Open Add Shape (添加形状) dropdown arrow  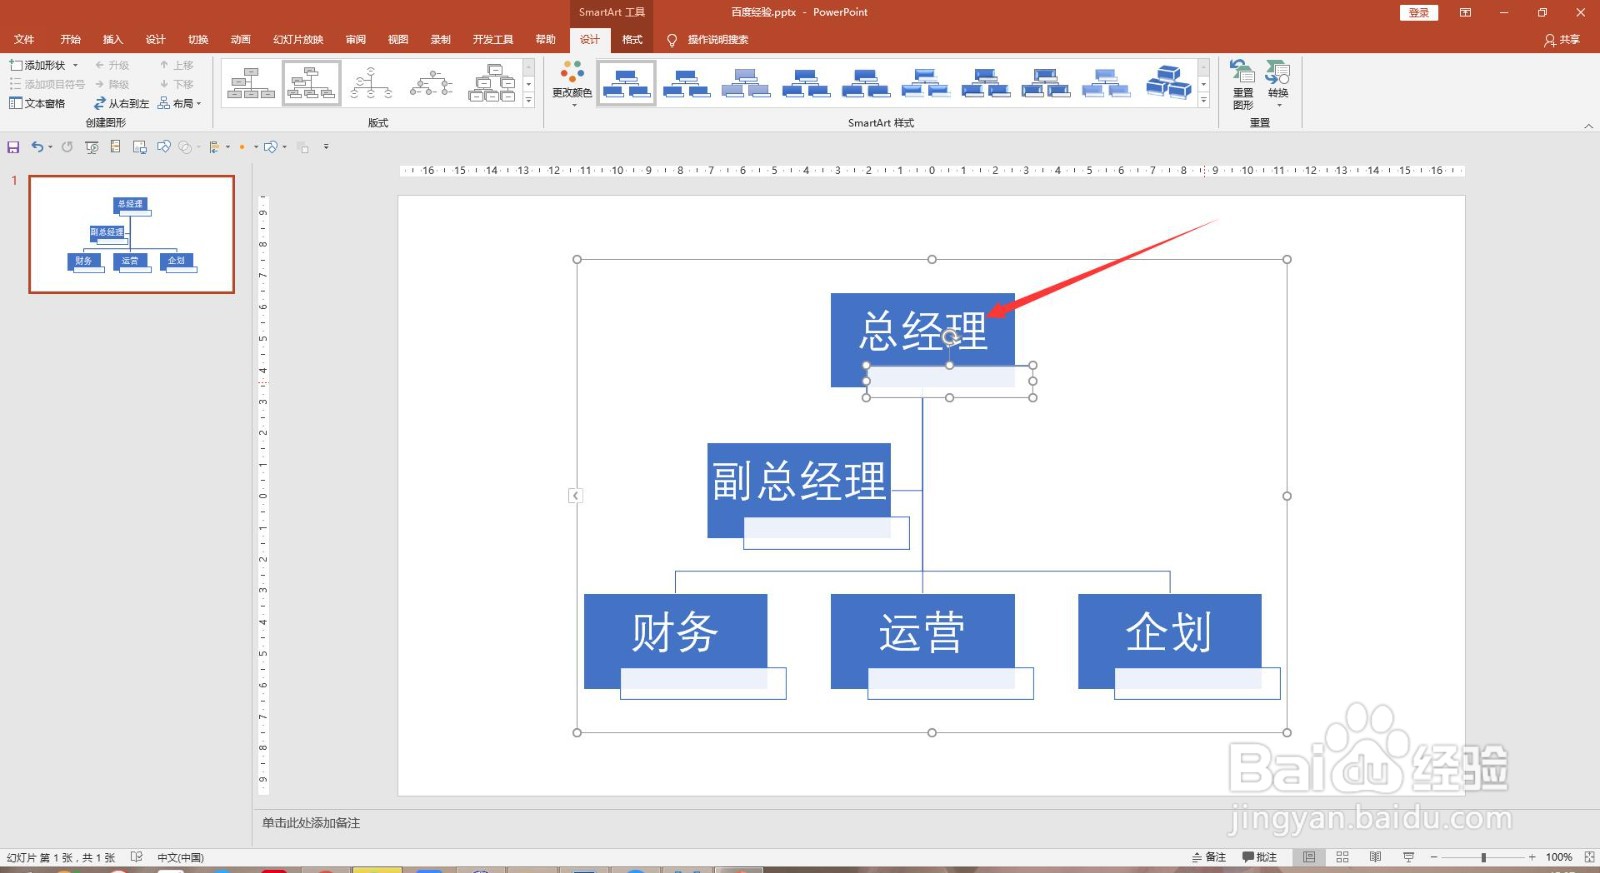point(75,65)
